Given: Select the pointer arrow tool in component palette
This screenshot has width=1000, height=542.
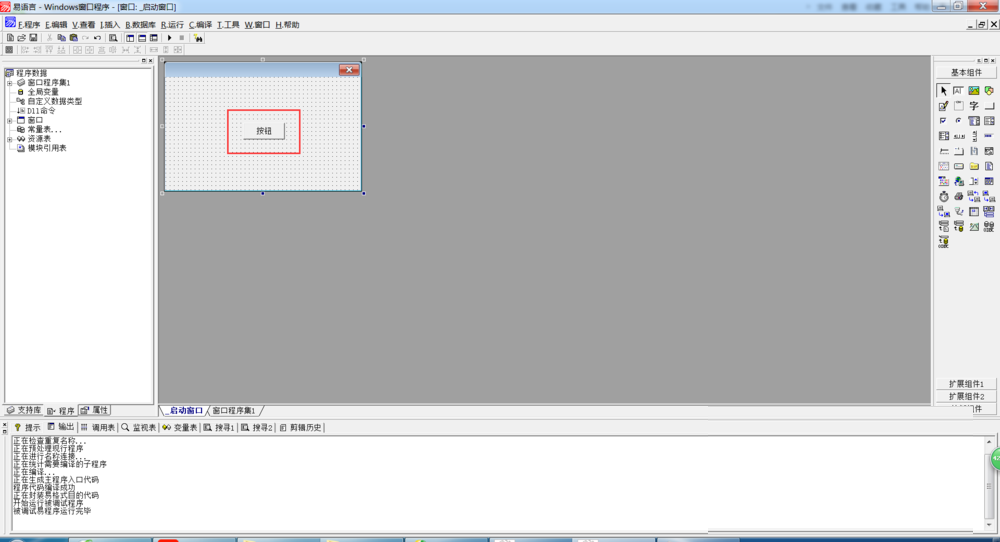Looking at the screenshot, I should pos(944,91).
